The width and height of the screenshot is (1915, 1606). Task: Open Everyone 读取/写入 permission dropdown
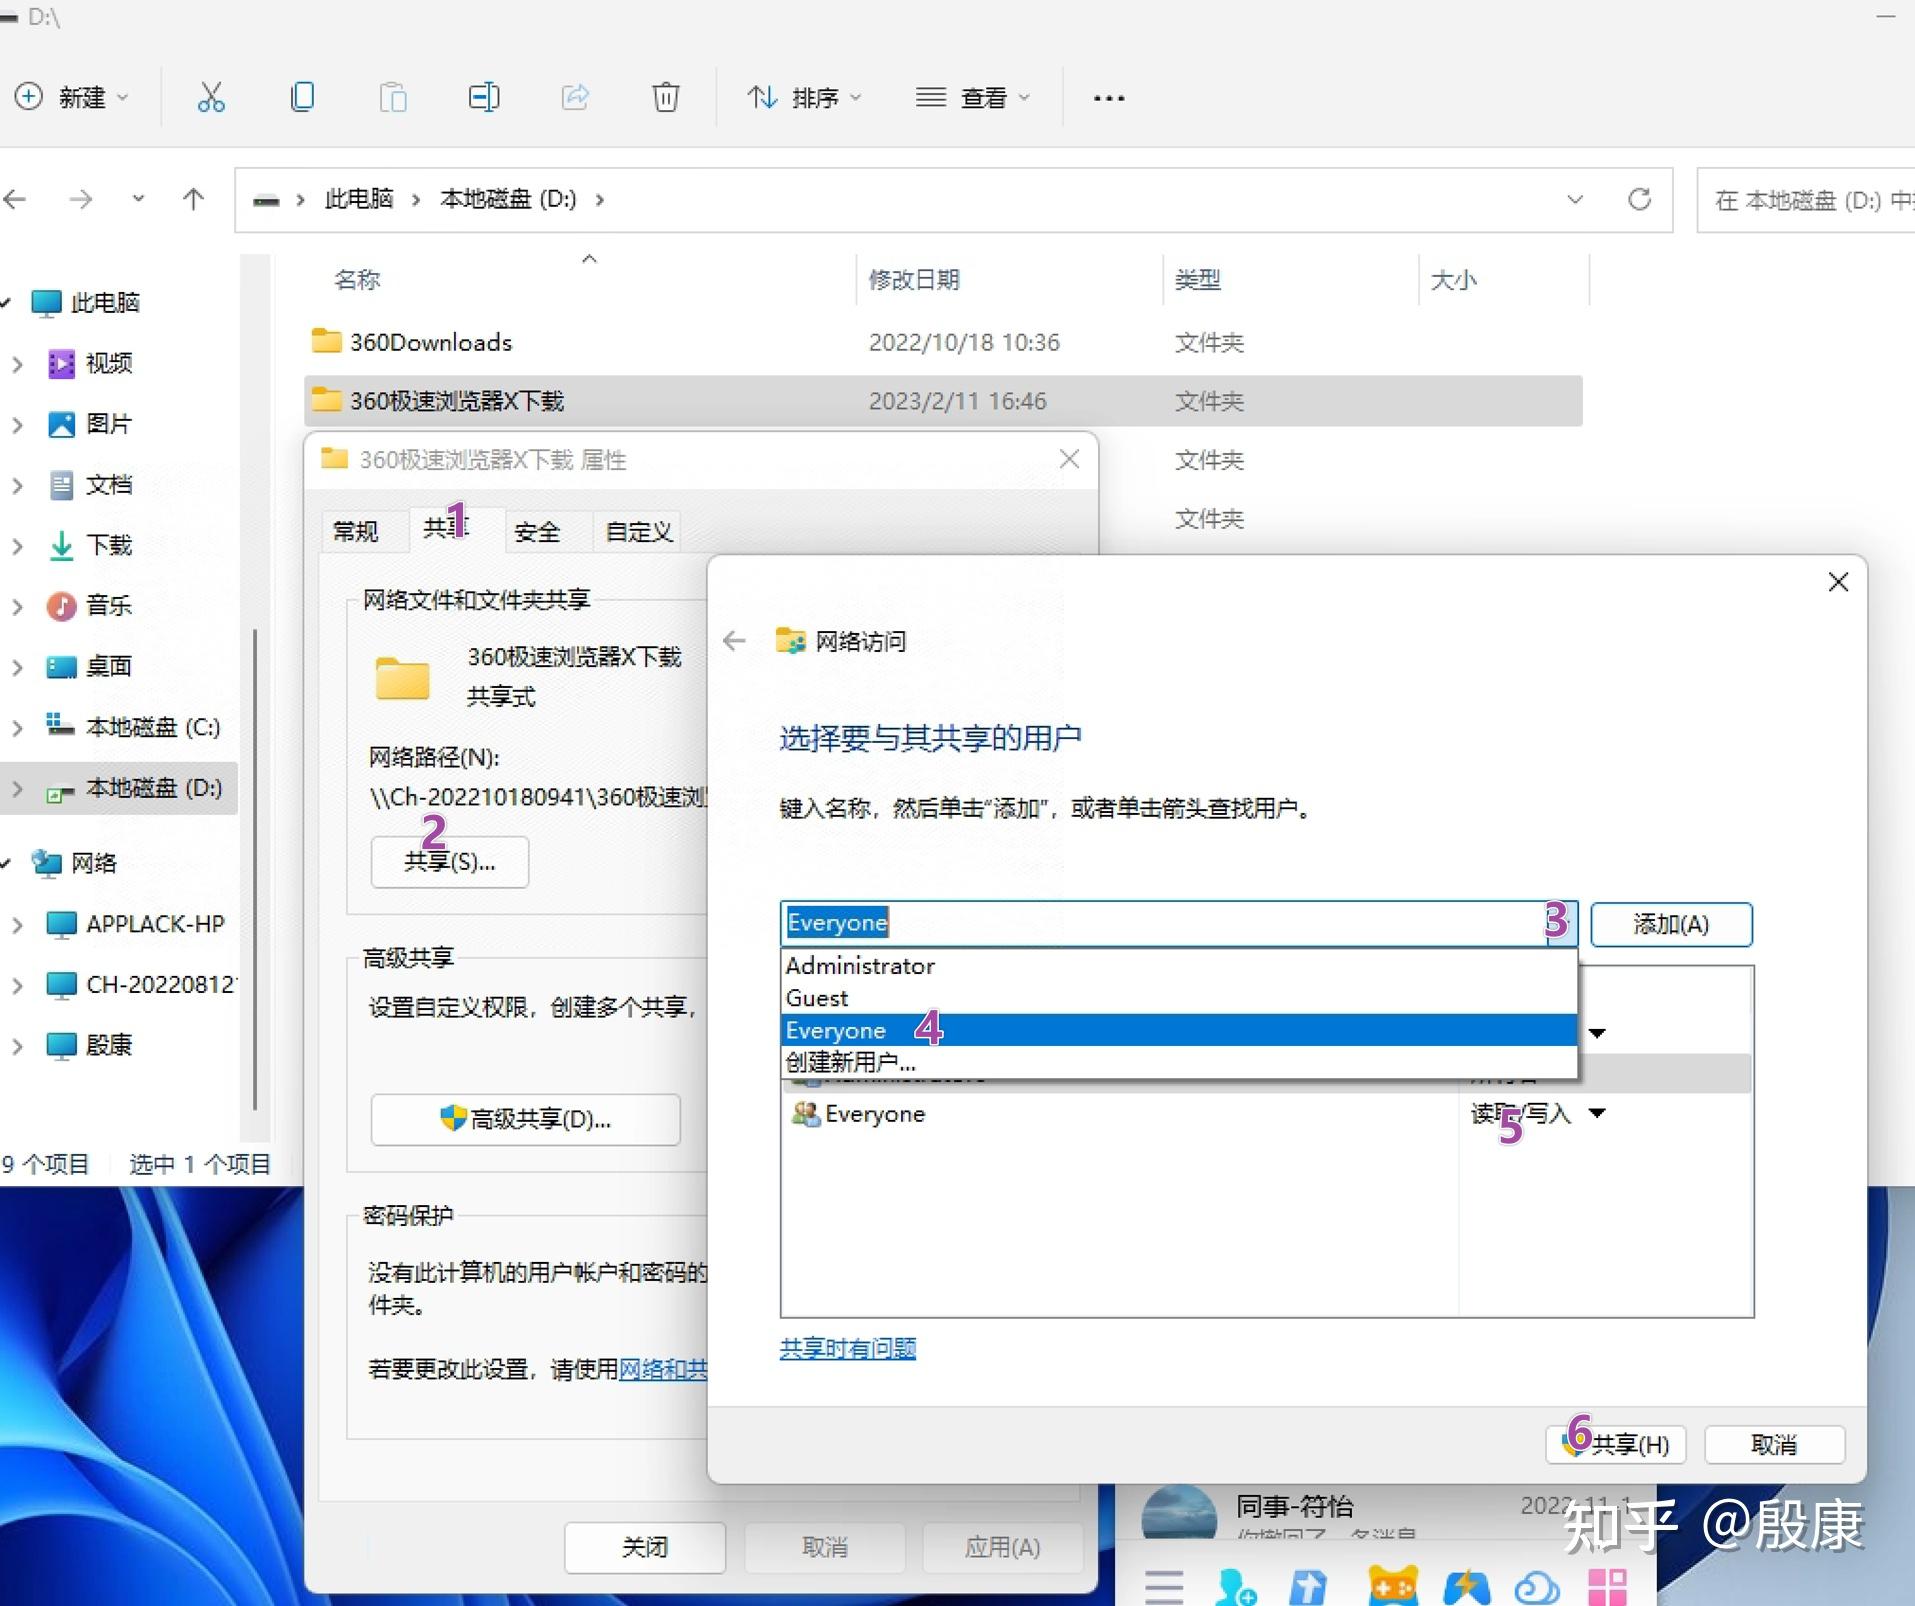(1598, 1113)
